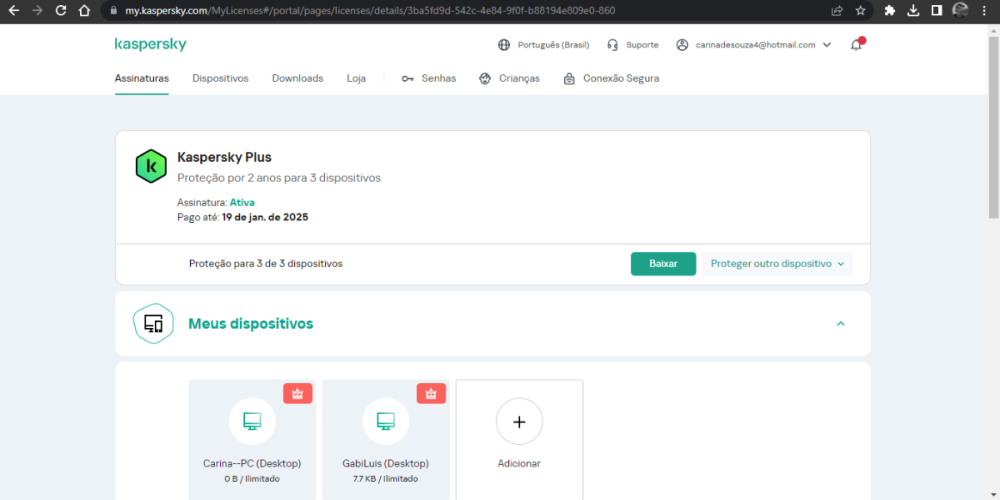This screenshot has height=500, width=1000.
Task: Click the carinadesouza4@hotmail.com account
Action: tap(756, 45)
